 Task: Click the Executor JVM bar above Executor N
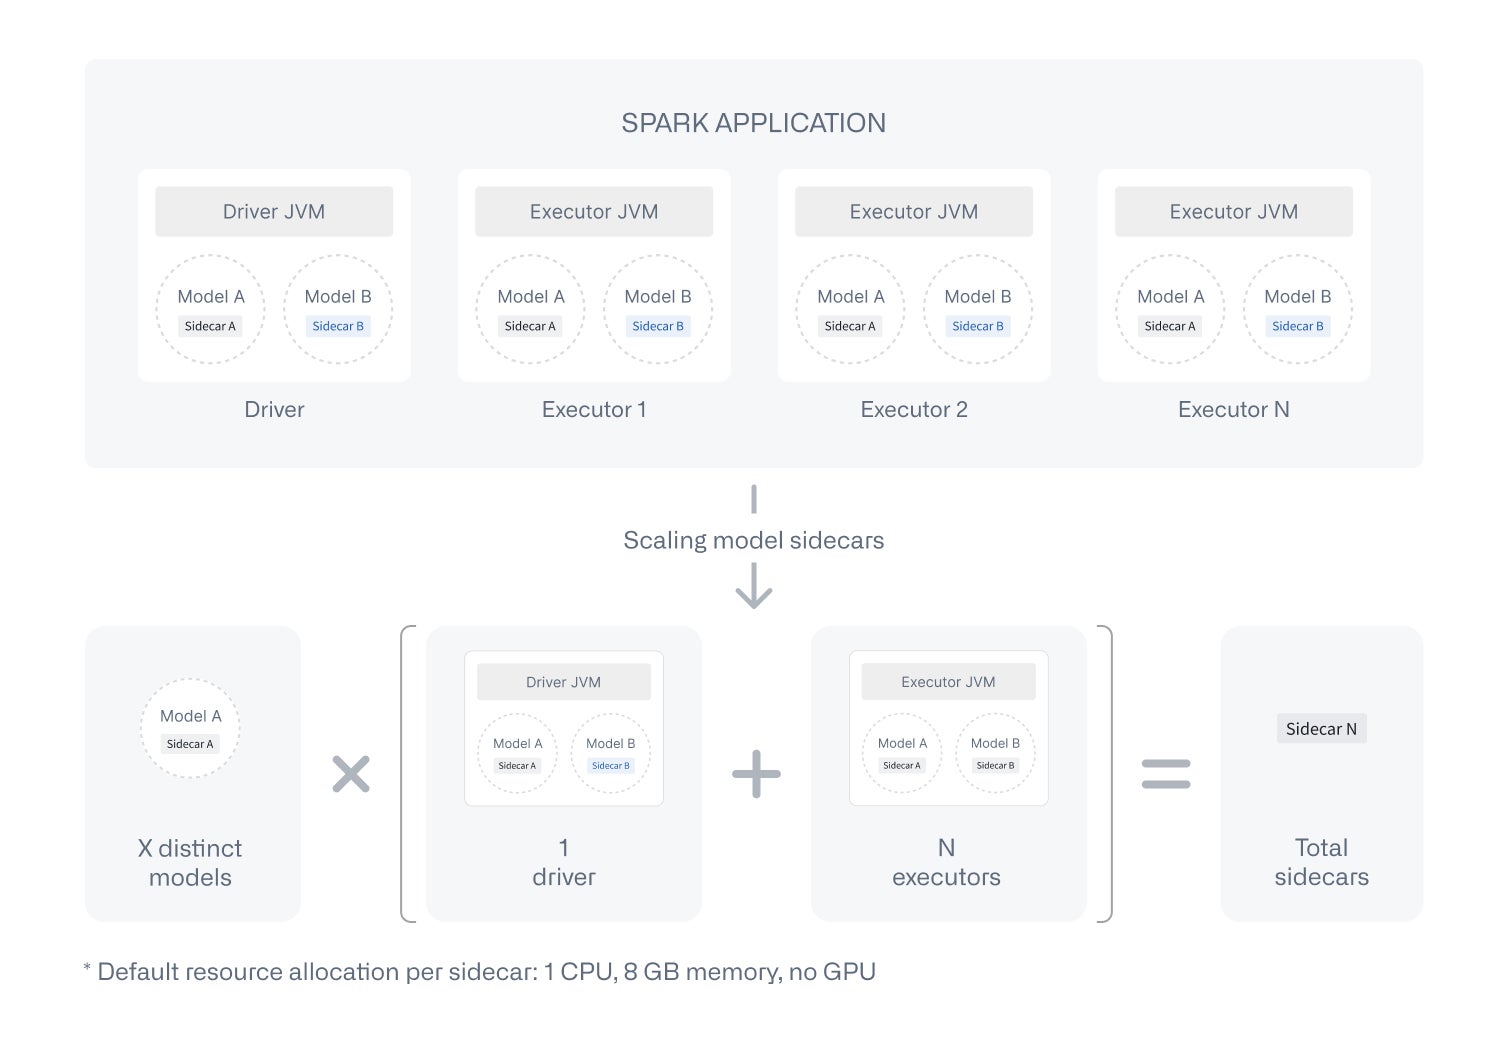[1234, 212]
